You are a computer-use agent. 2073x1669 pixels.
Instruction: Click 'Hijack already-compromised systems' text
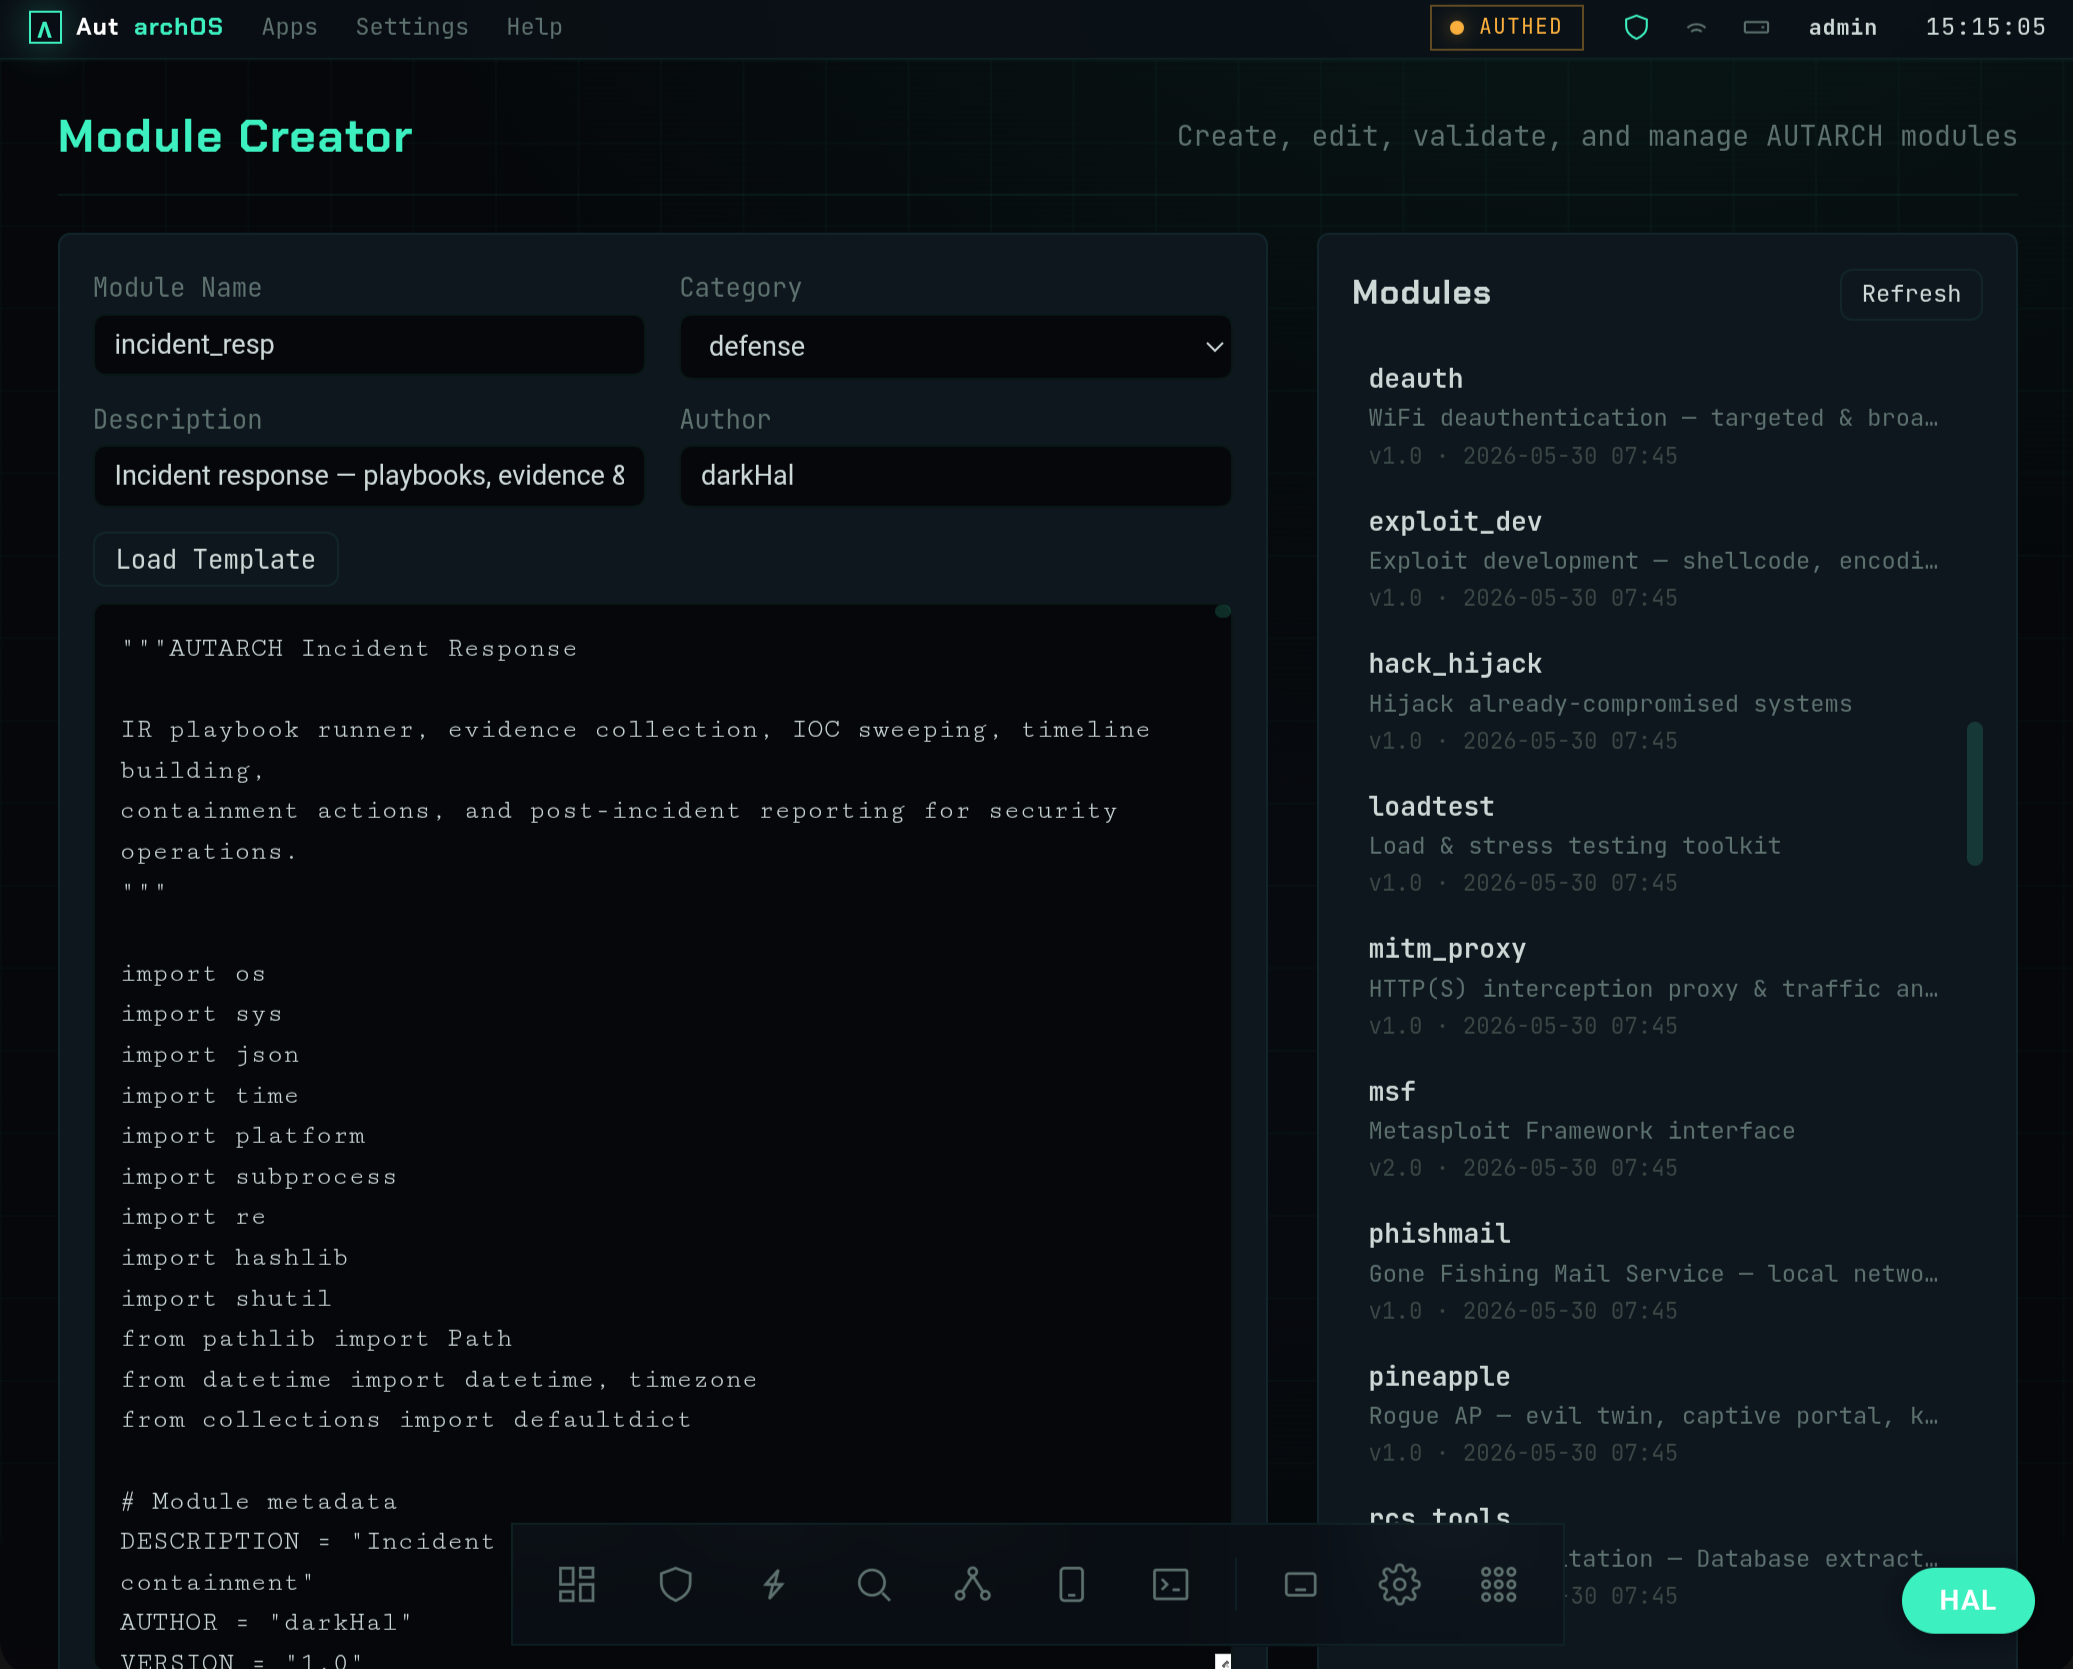coord(1610,704)
